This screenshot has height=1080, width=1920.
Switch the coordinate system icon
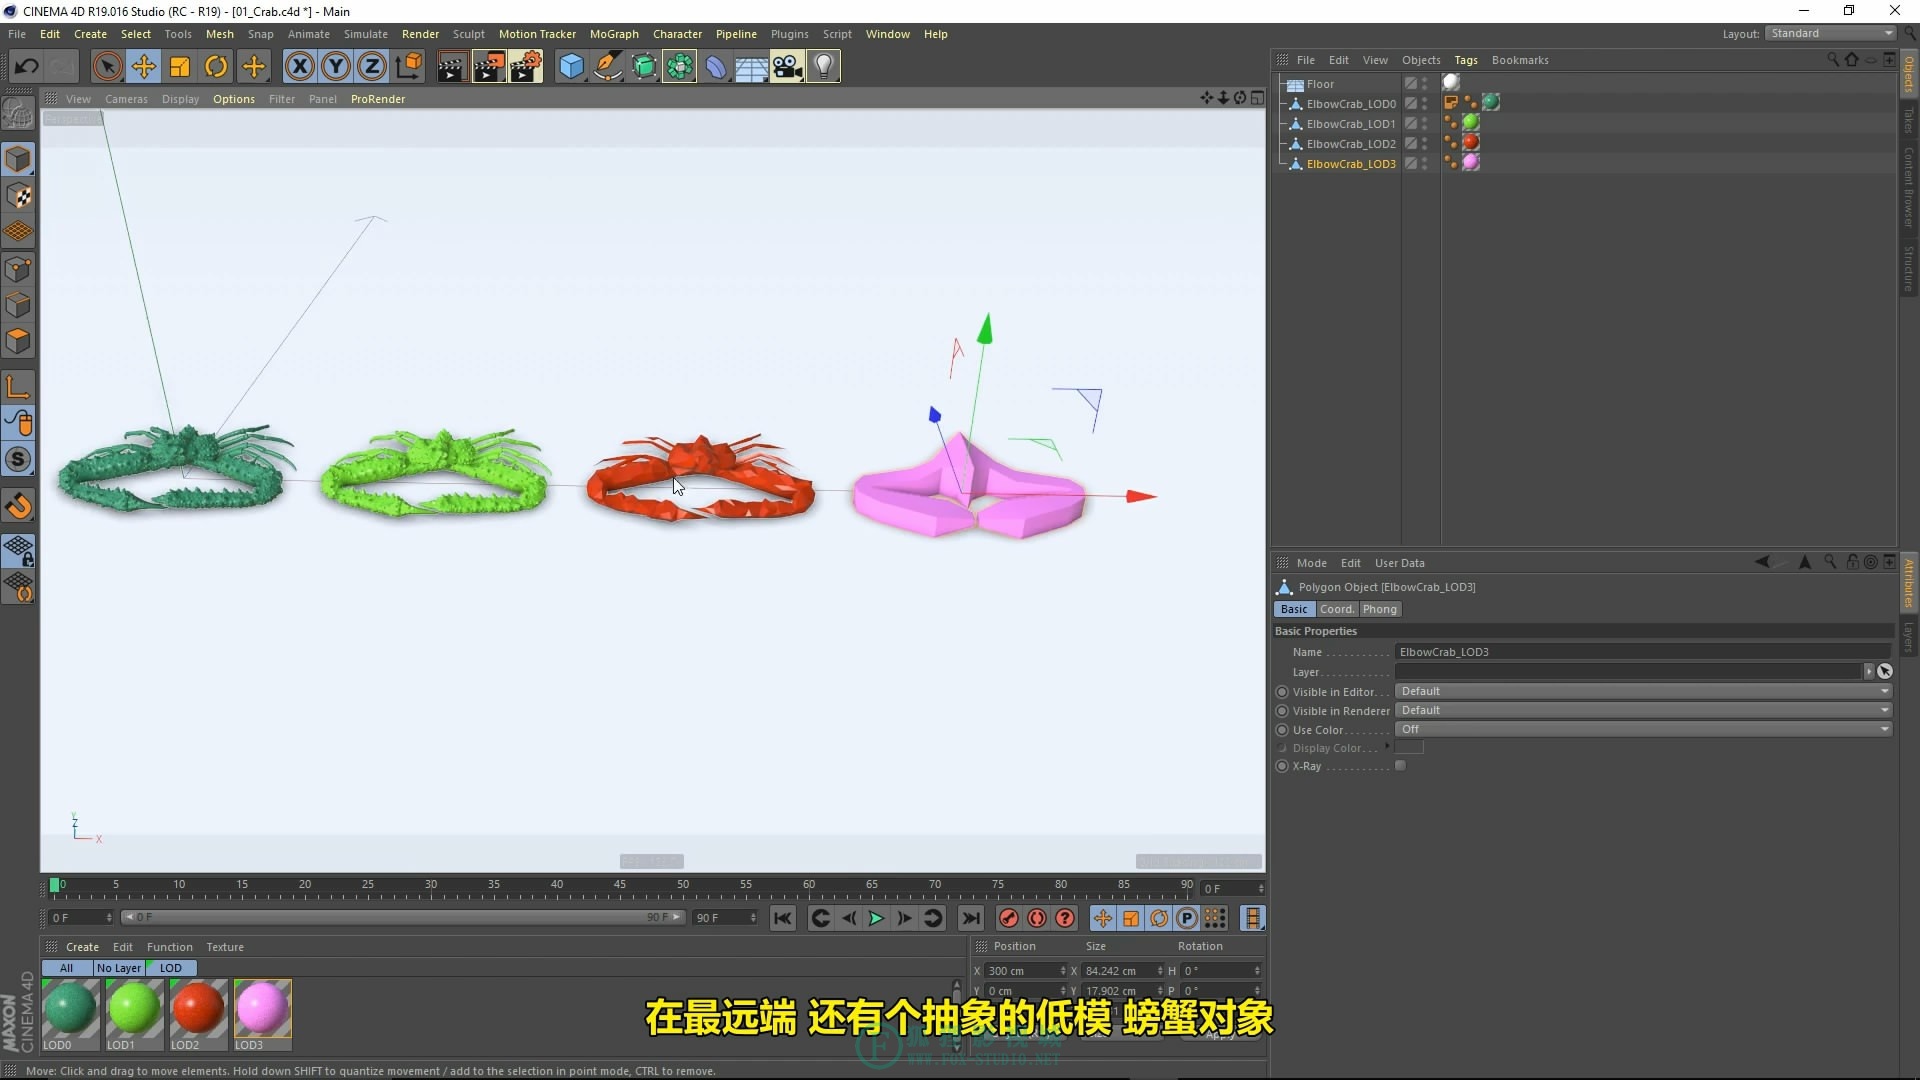408,67
